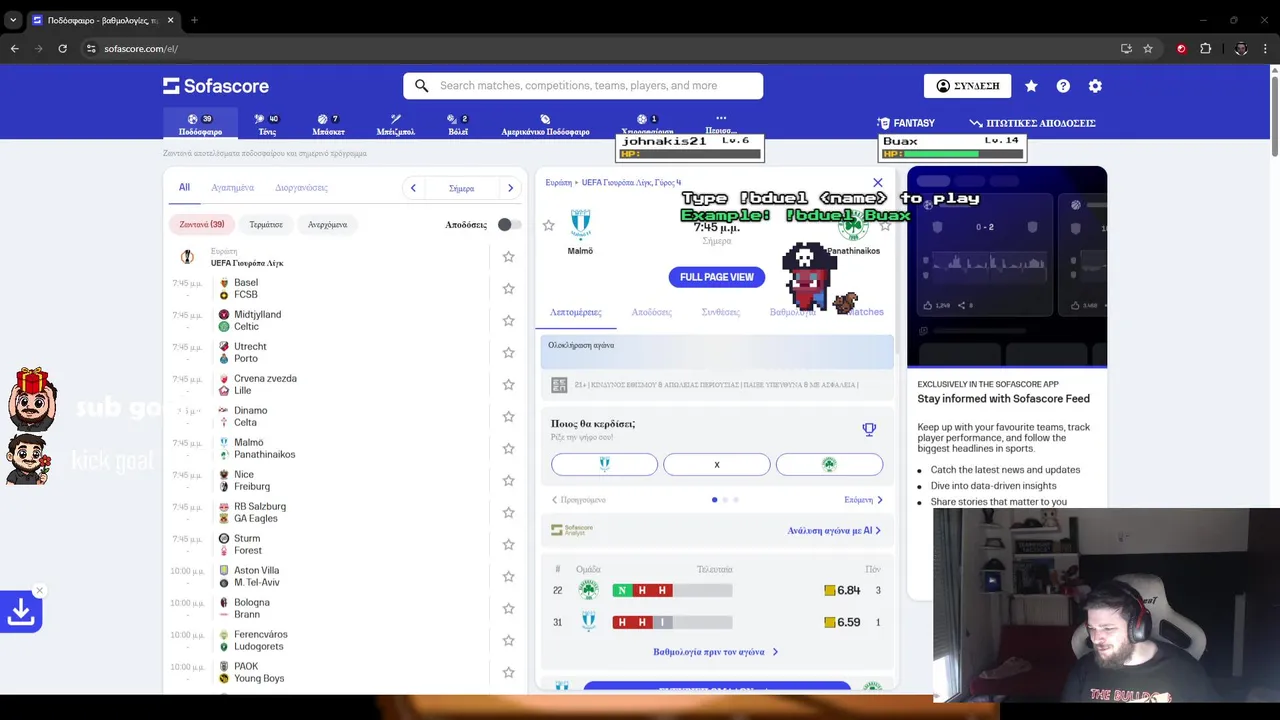Screen dimensions: 1280x720
Task: Open the Sofascore app promo thumbnail
Action: pyautogui.click(x=1007, y=267)
